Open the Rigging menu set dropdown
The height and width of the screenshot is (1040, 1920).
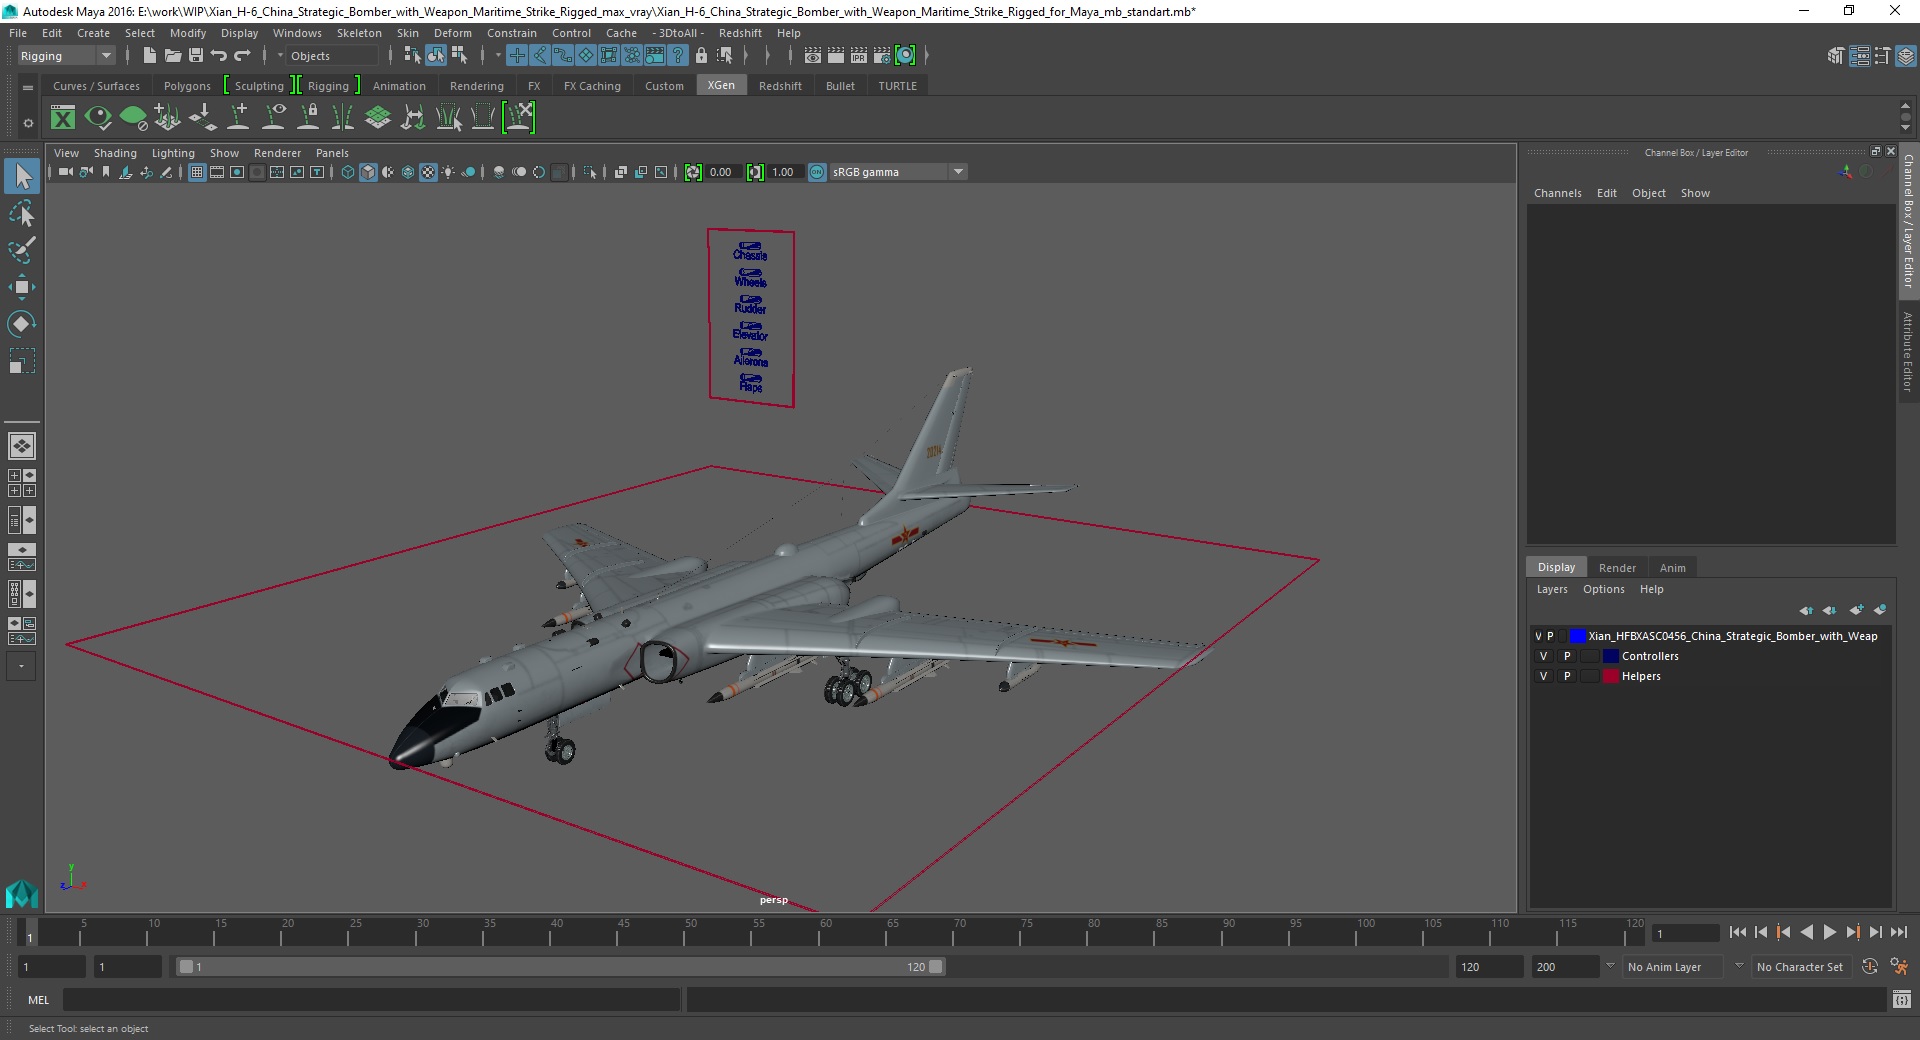pyautogui.click(x=66, y=56)
